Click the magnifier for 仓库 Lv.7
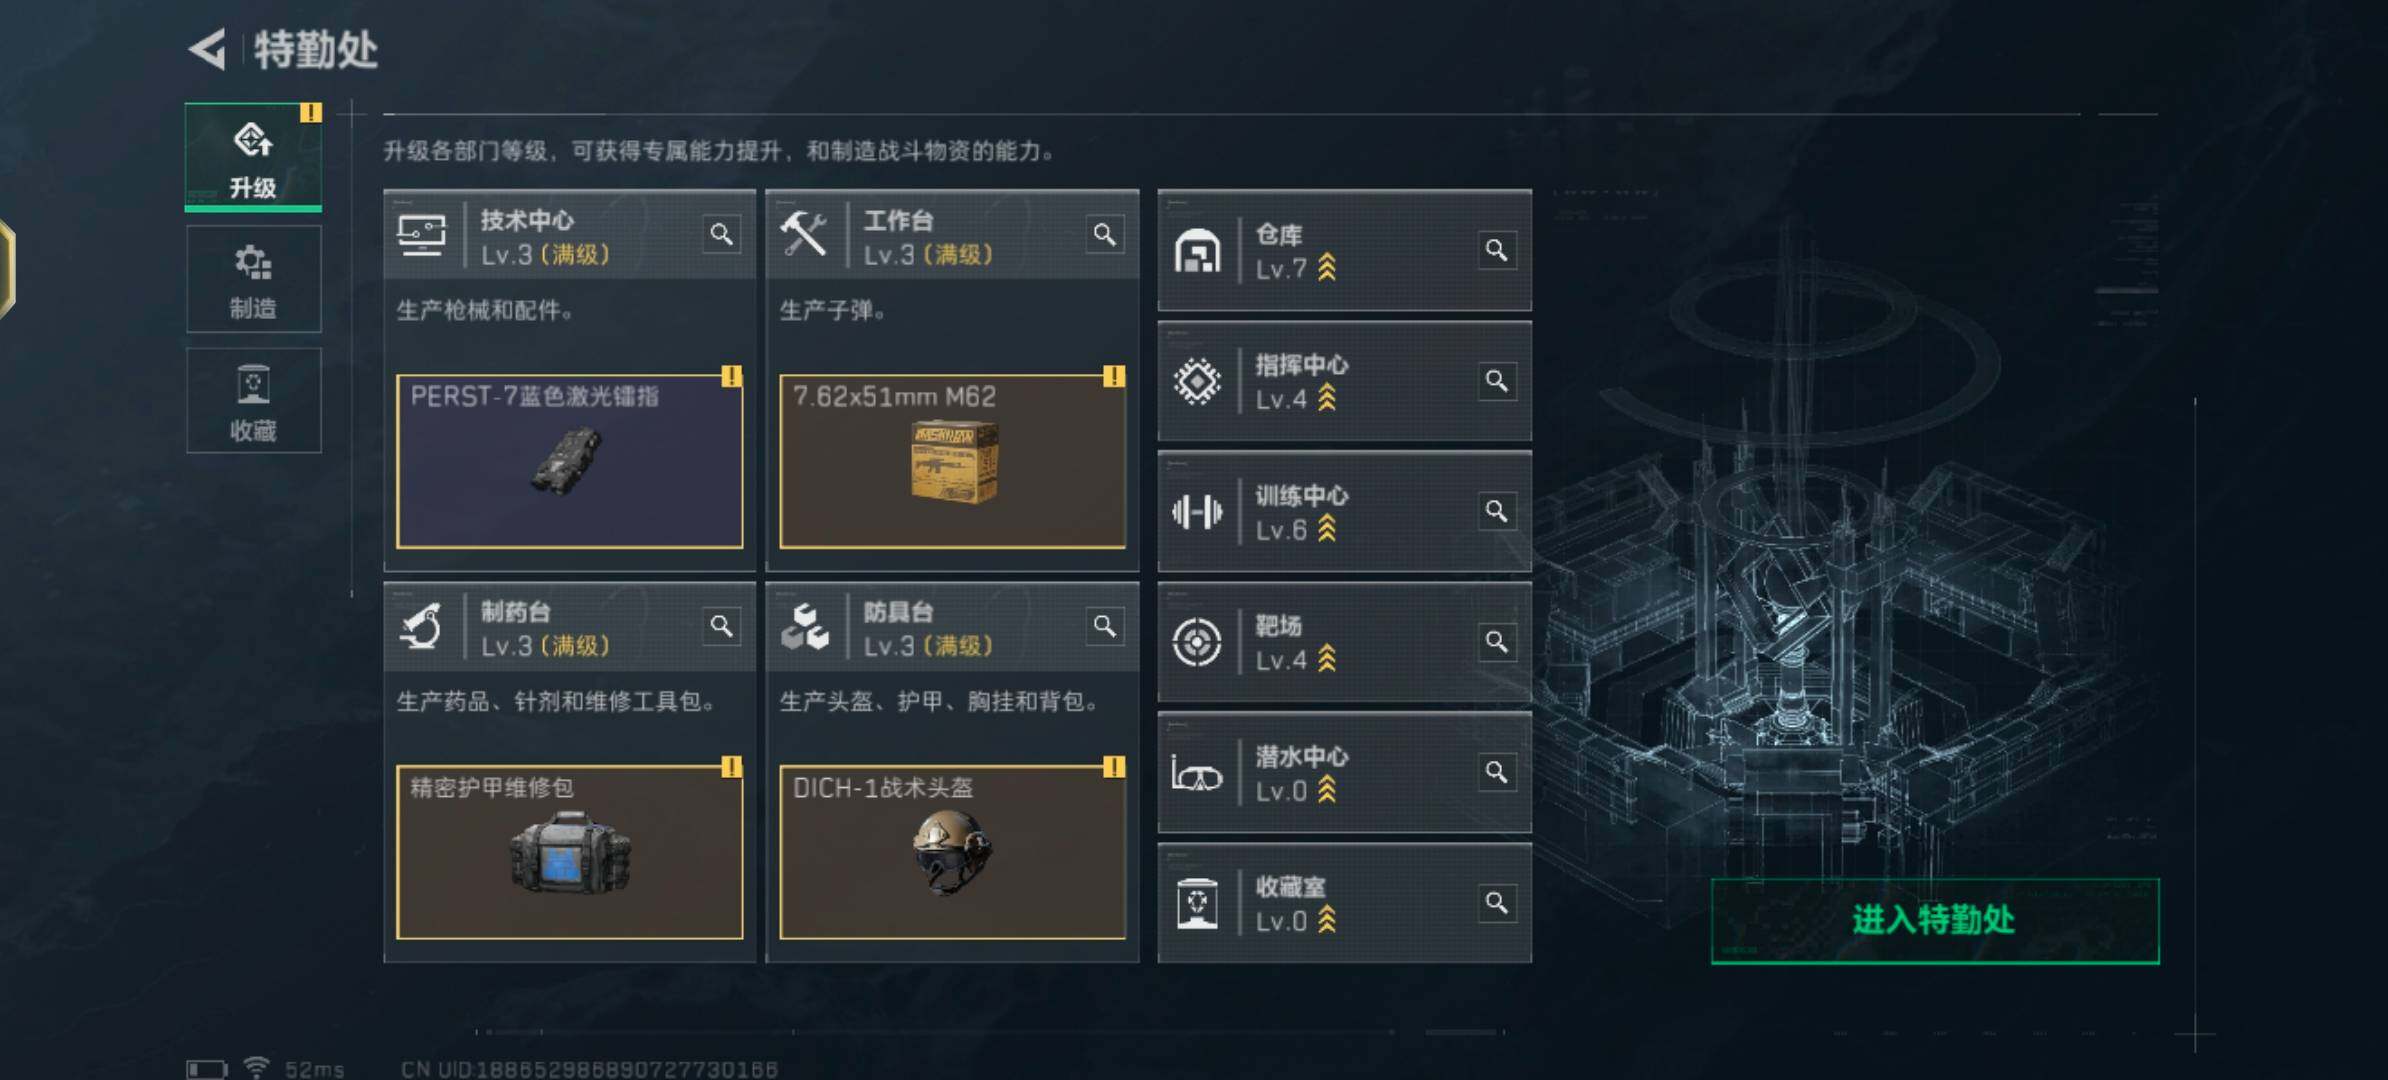 point(1496,250)
